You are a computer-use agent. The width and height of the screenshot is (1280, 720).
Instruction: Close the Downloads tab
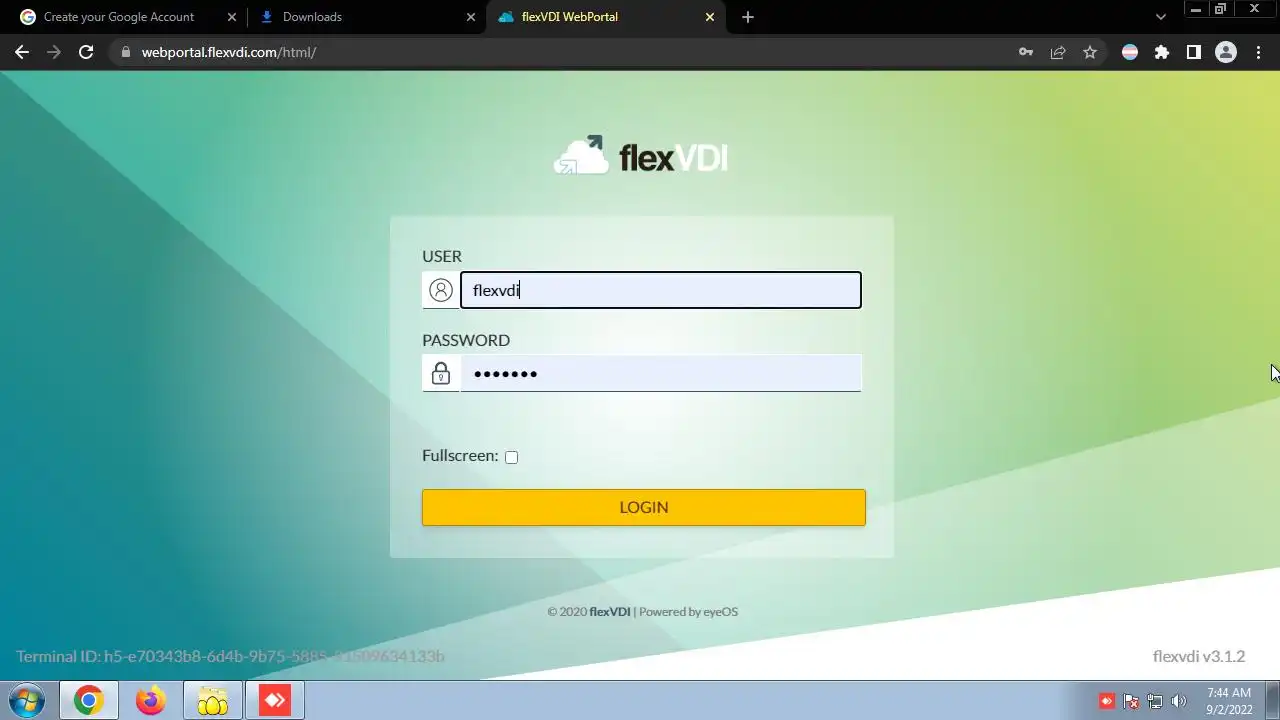tap(471, 17)
